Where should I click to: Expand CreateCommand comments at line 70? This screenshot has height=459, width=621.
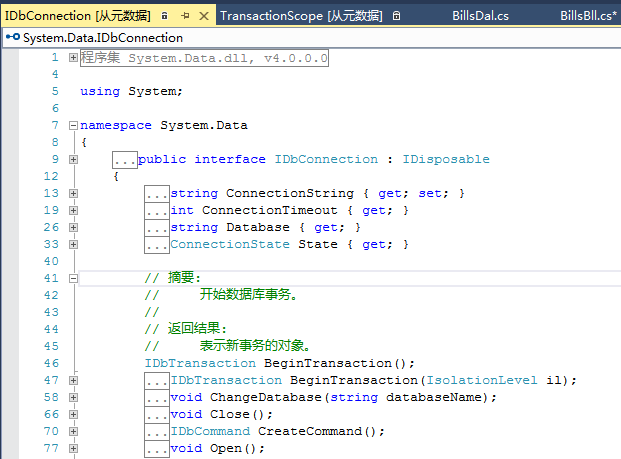coord(73,431)
